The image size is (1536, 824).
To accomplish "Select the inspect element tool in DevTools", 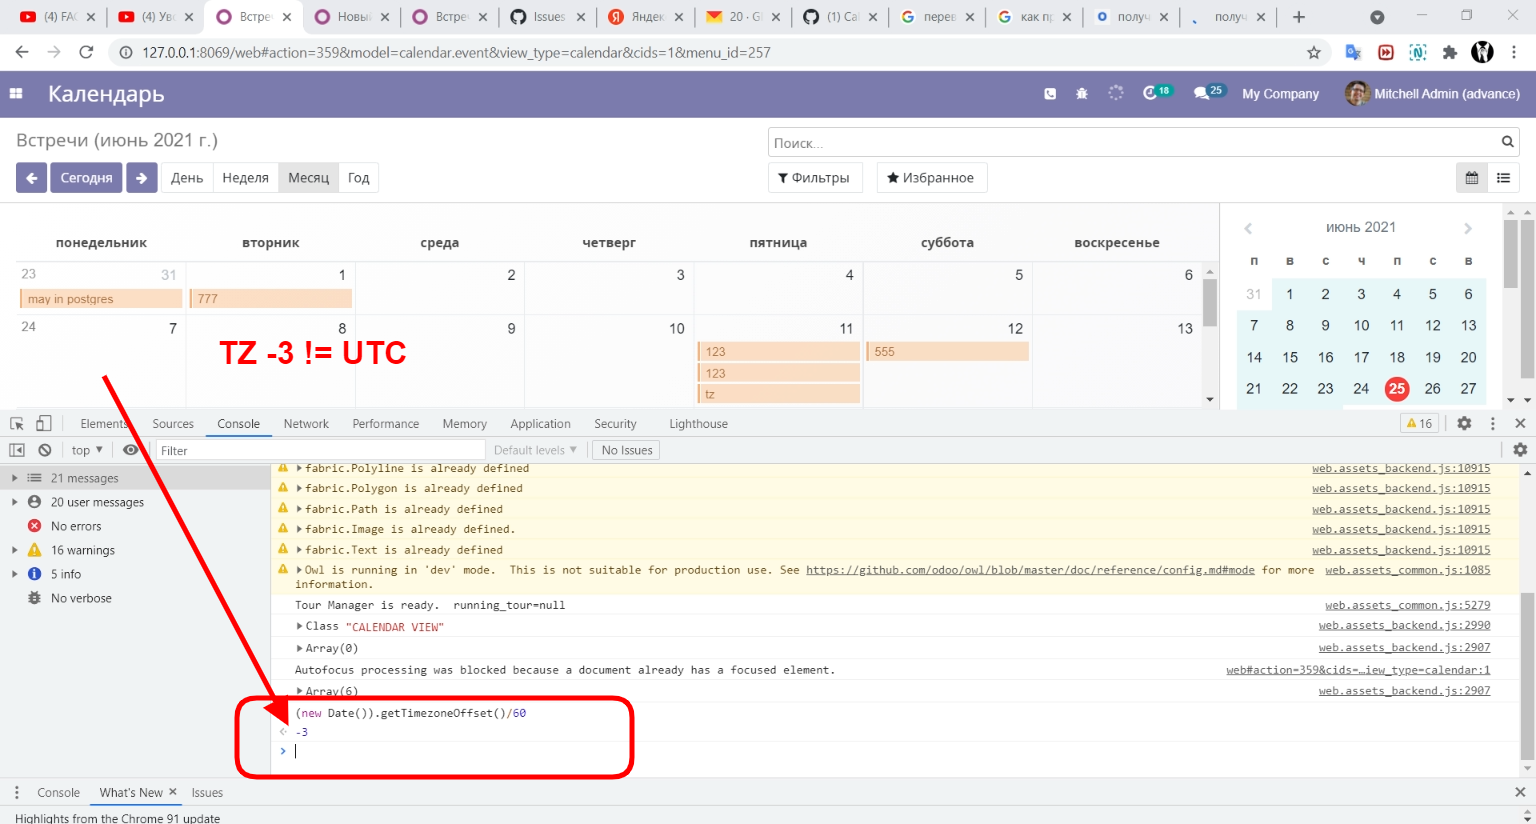I will pos(16,423).
